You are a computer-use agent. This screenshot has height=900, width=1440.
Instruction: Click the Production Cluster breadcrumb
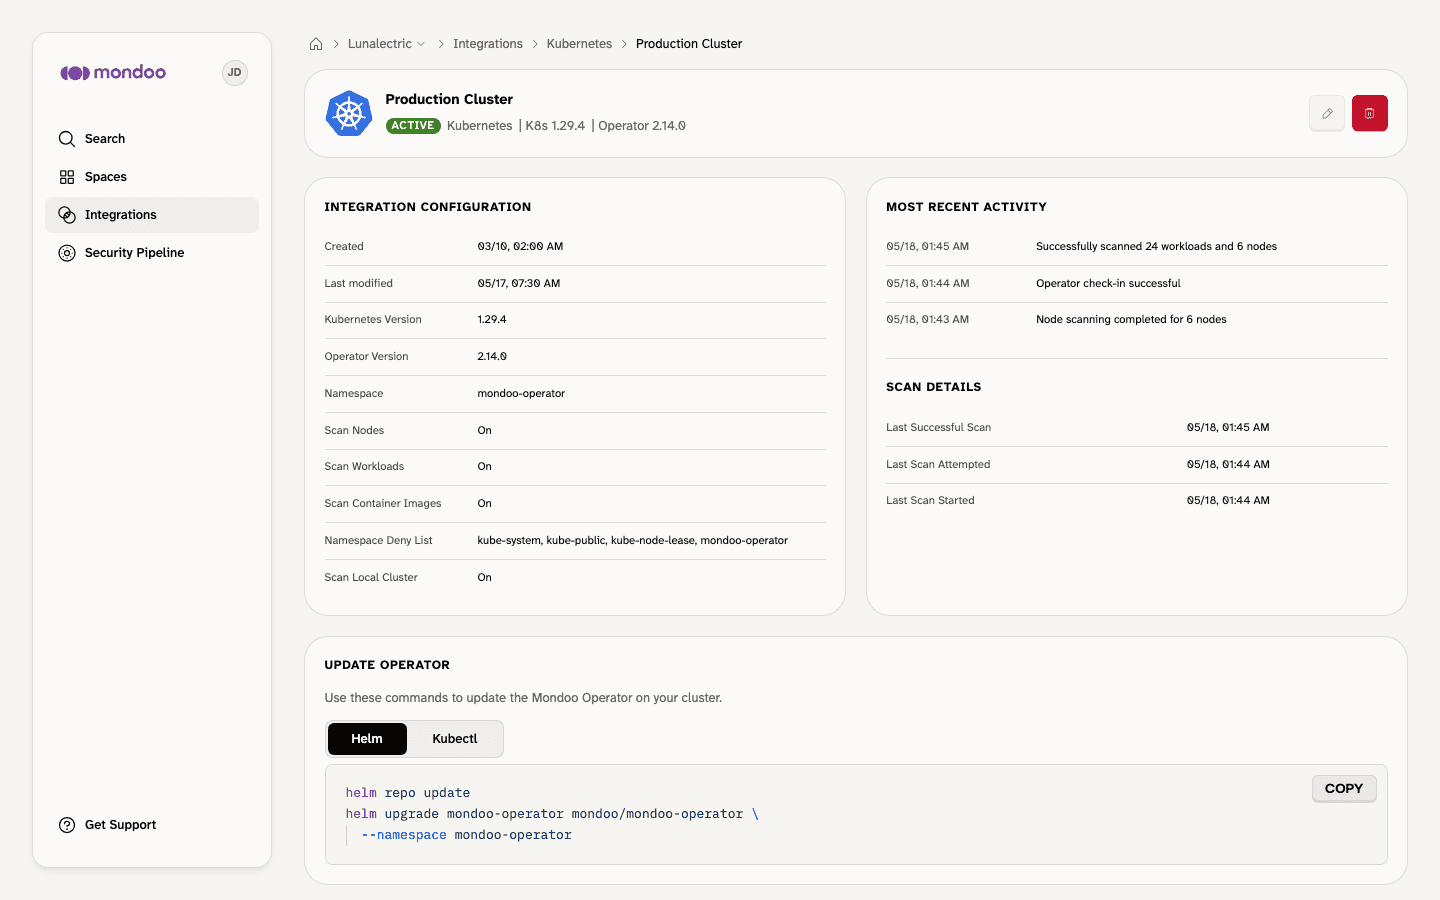[x=689, y=44]
